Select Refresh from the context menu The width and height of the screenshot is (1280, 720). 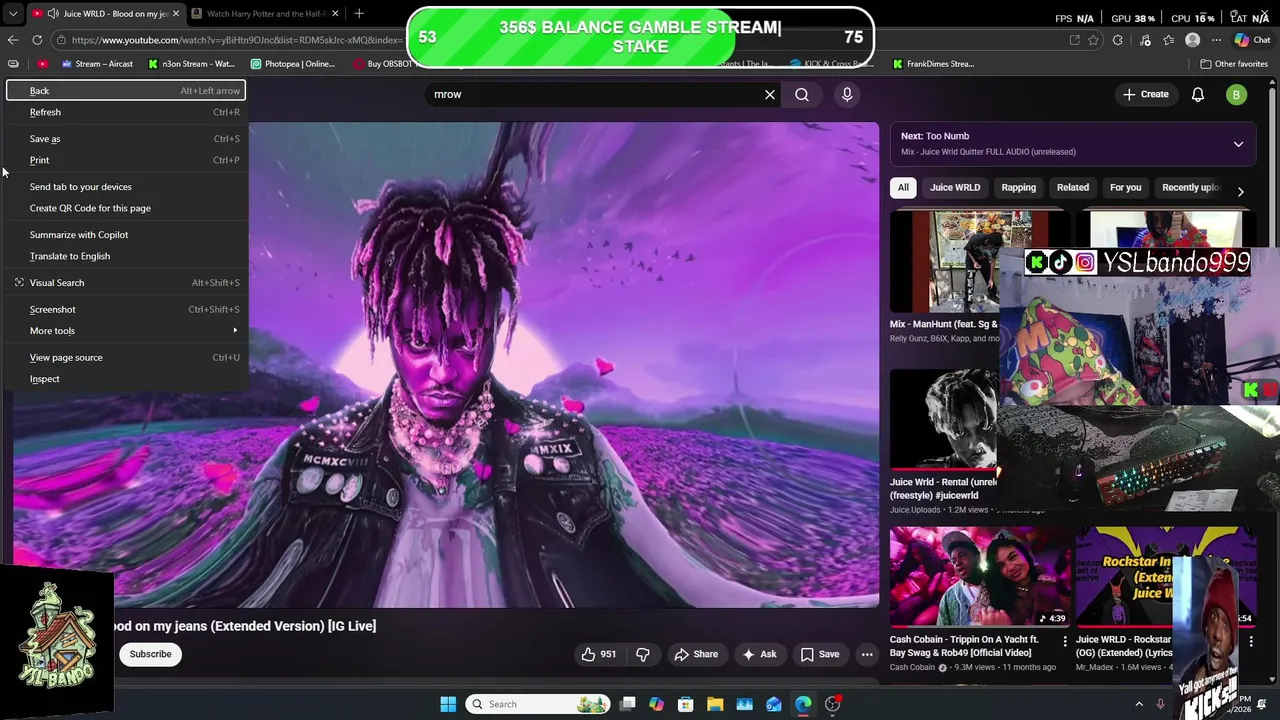(x=125, y=112)
